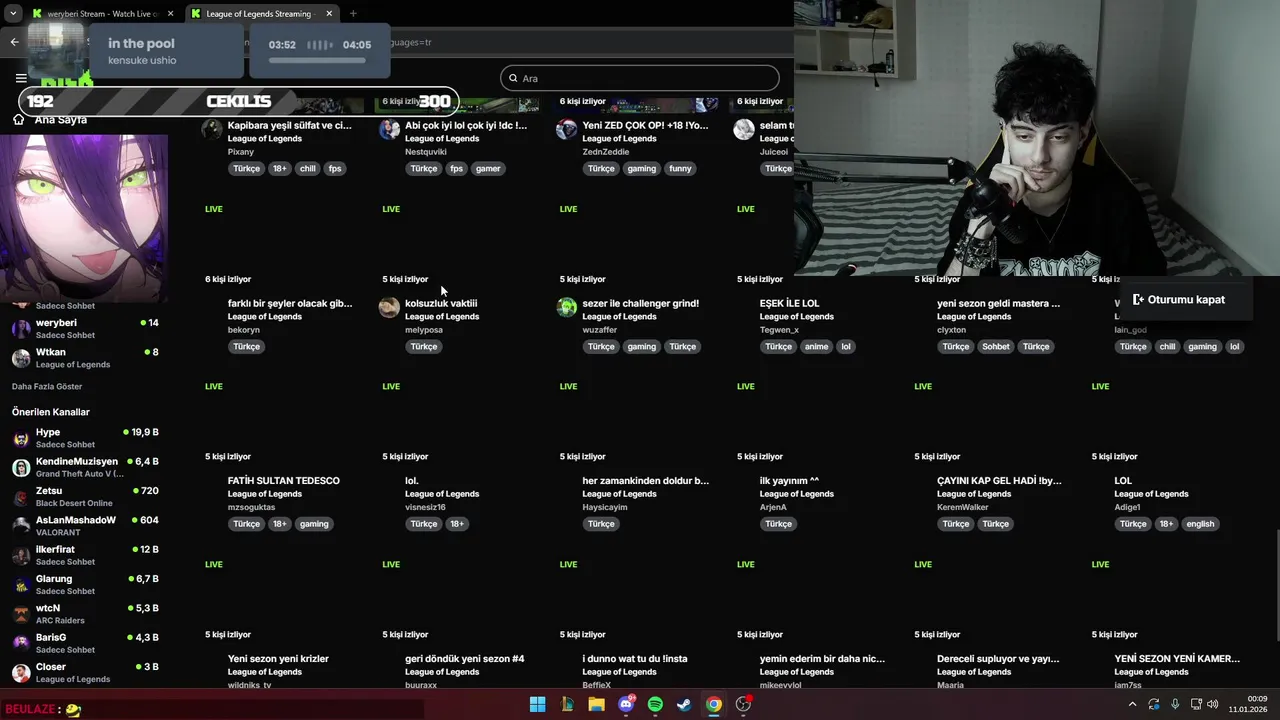Open the KendineMuzisyen channel avatar

pyautogui.click(x=21, y=467)
